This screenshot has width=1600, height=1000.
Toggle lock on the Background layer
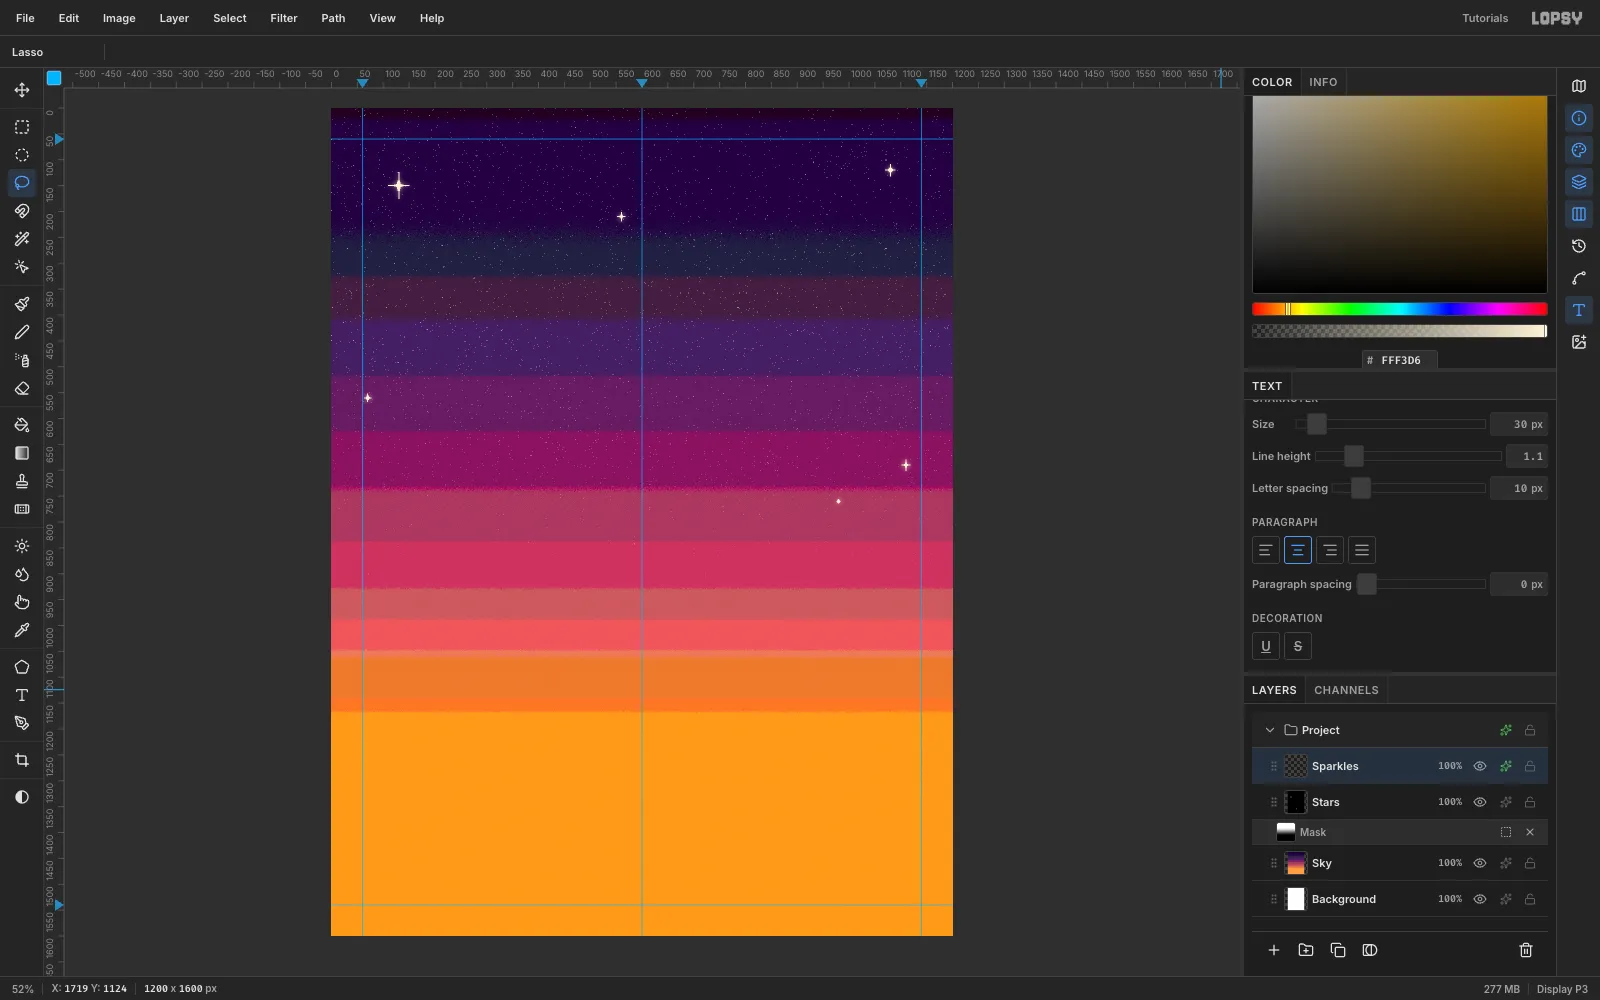[1530, 899]
